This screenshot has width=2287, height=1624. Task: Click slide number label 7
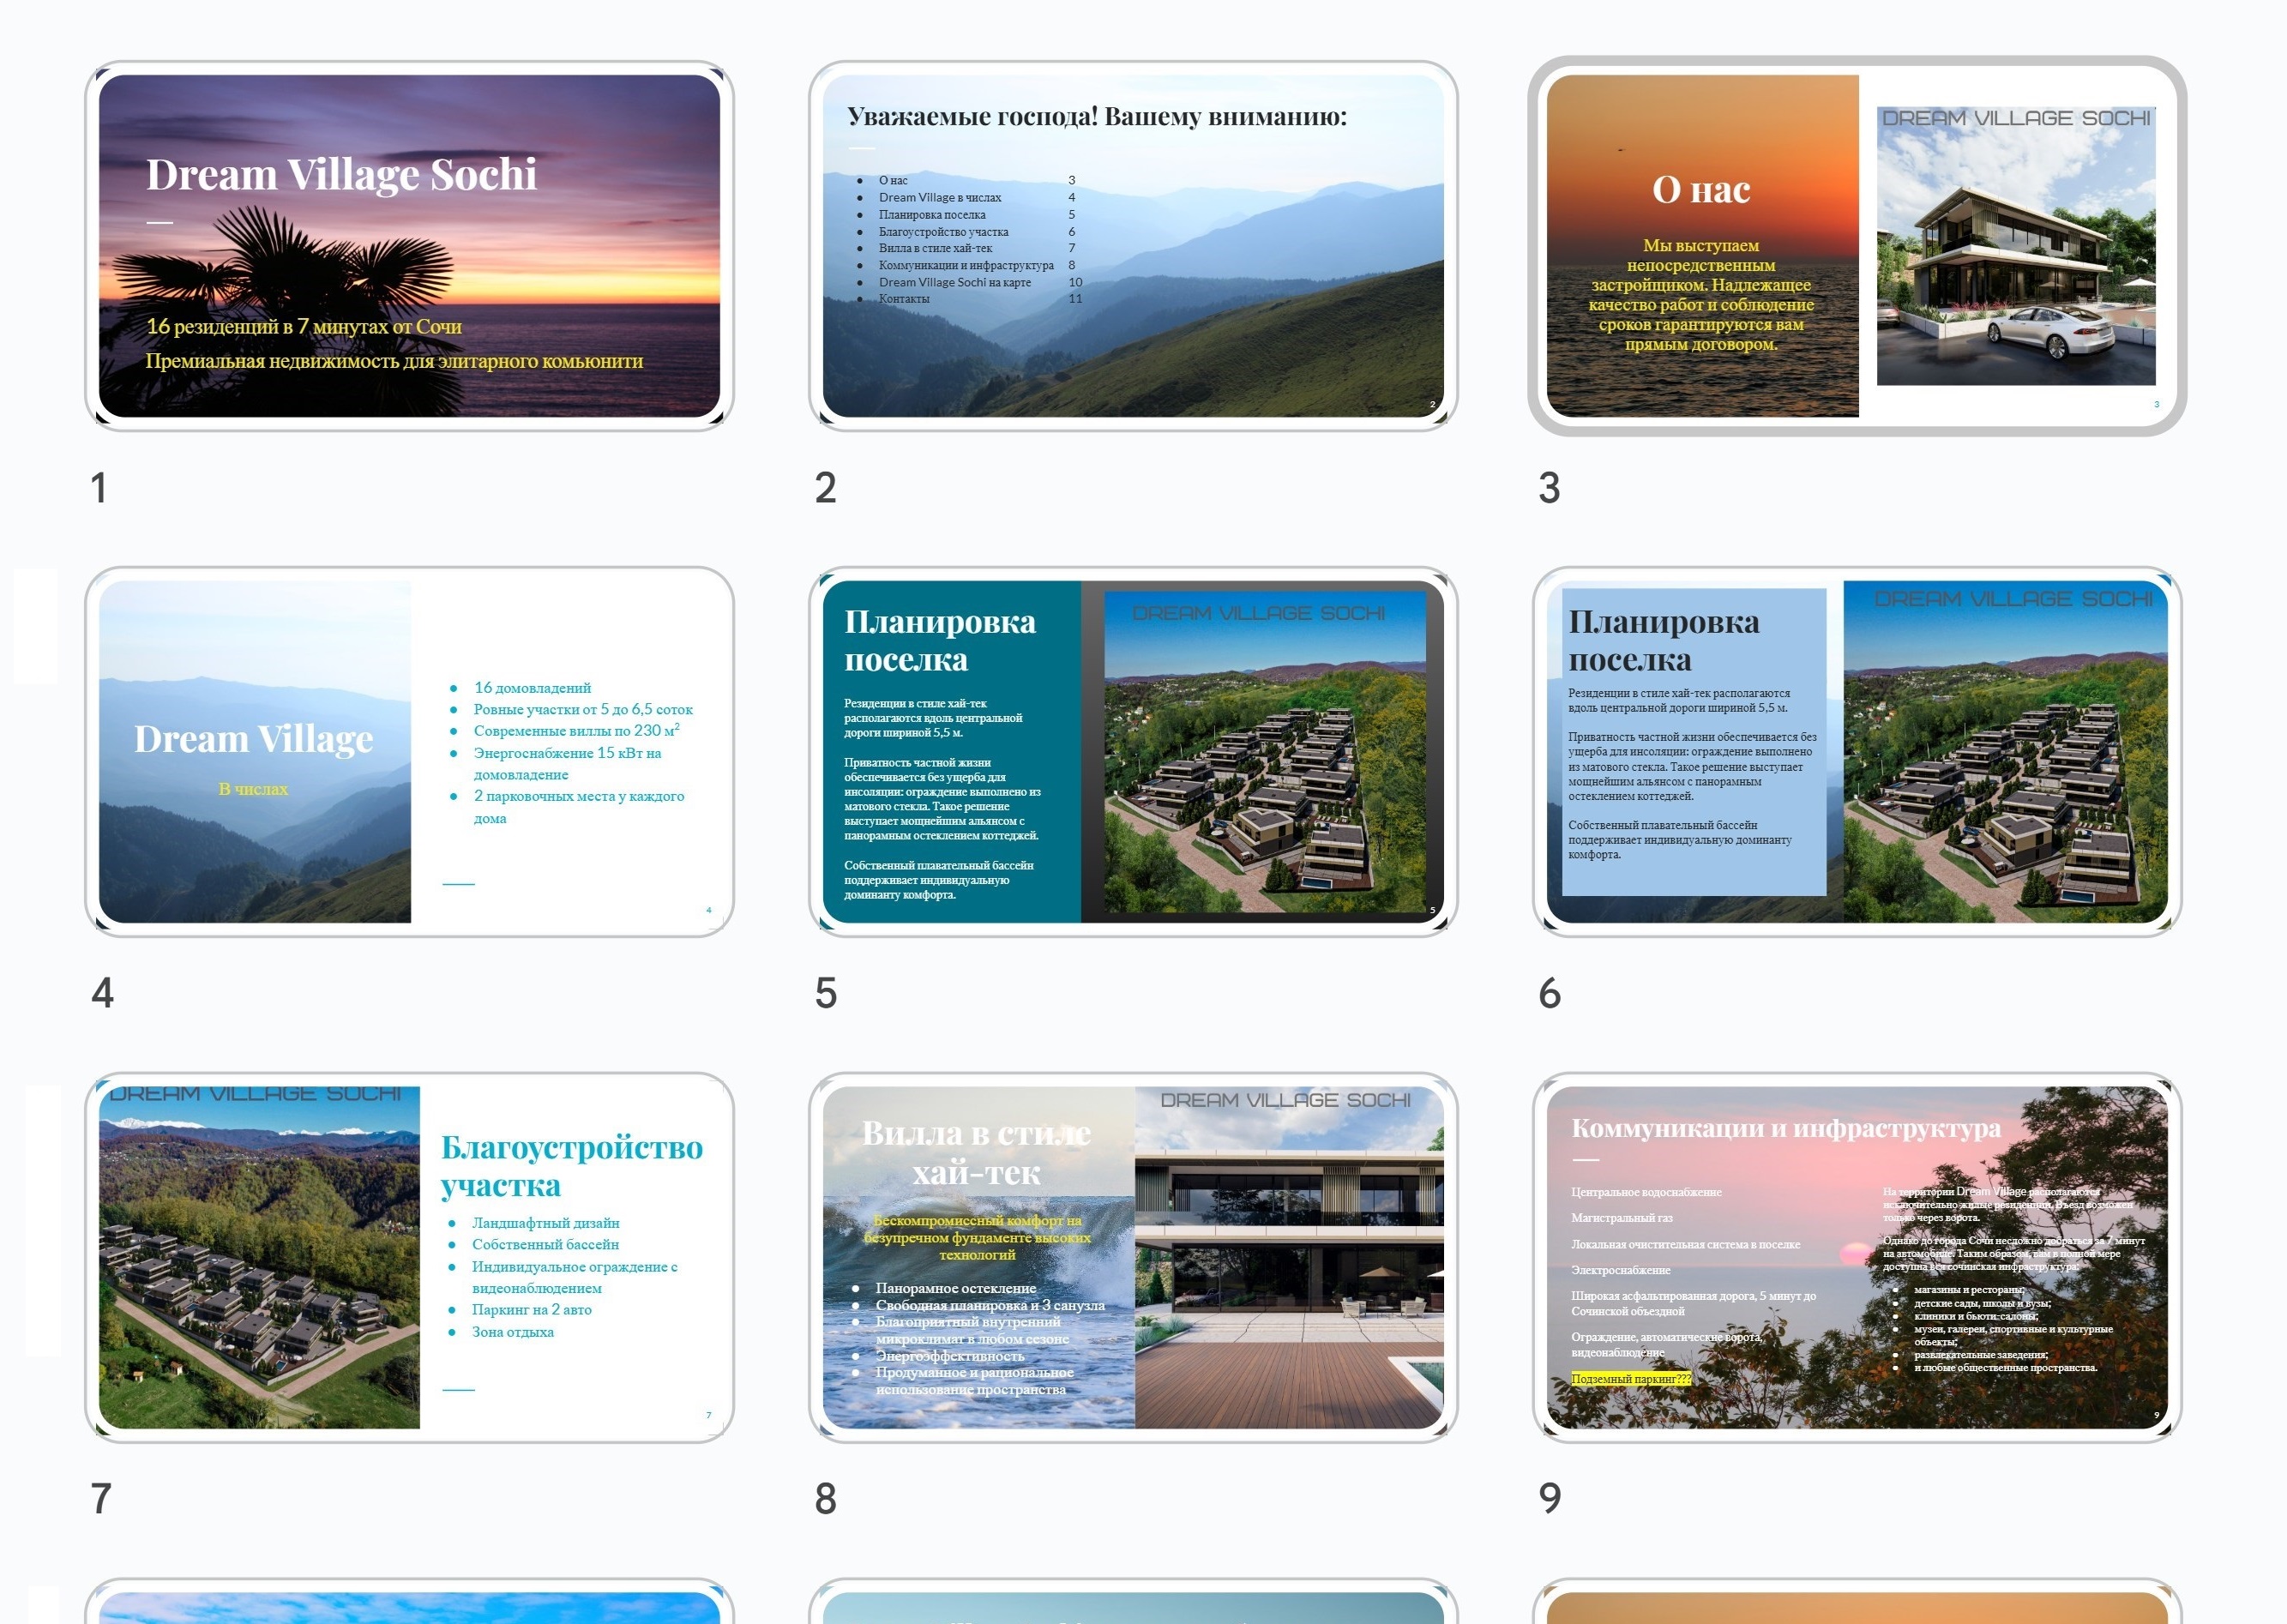[101, 1499]
